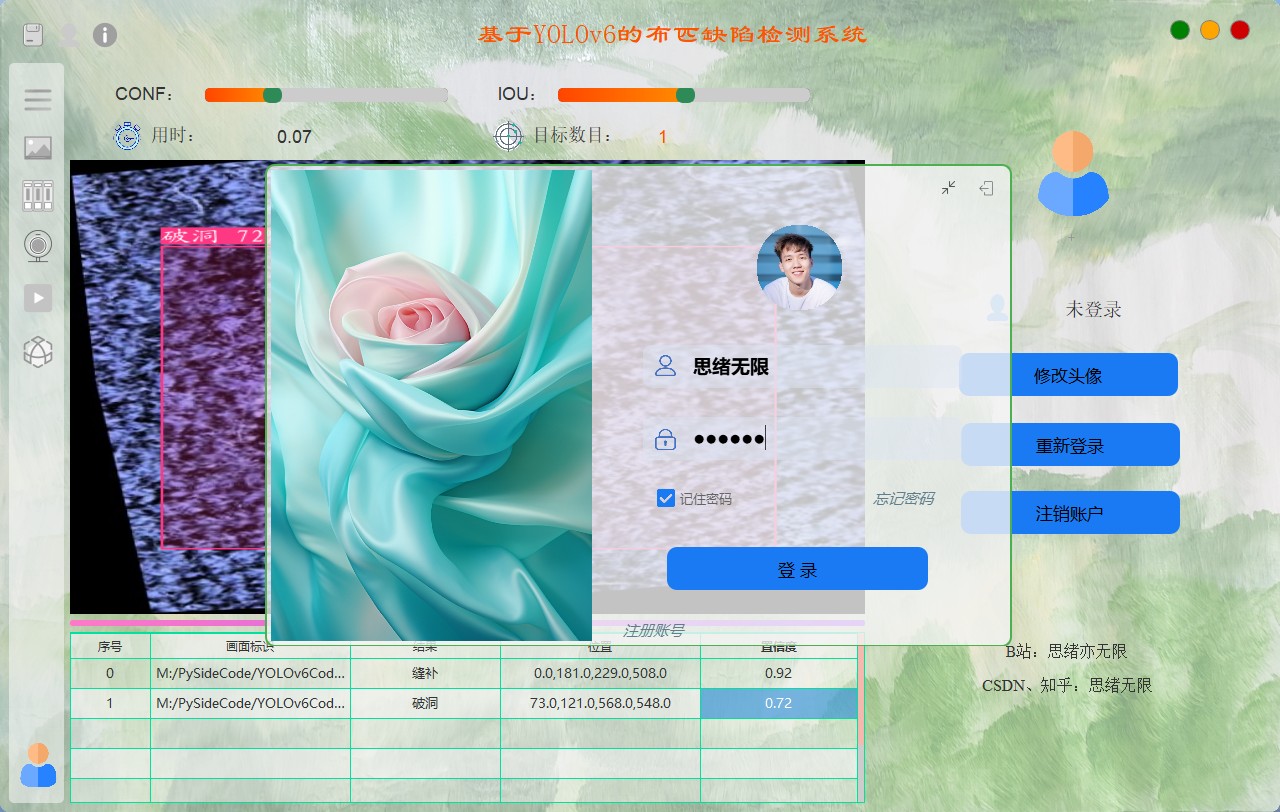
Task: Select the file path cell in row 1
Action: pos(250,703)
